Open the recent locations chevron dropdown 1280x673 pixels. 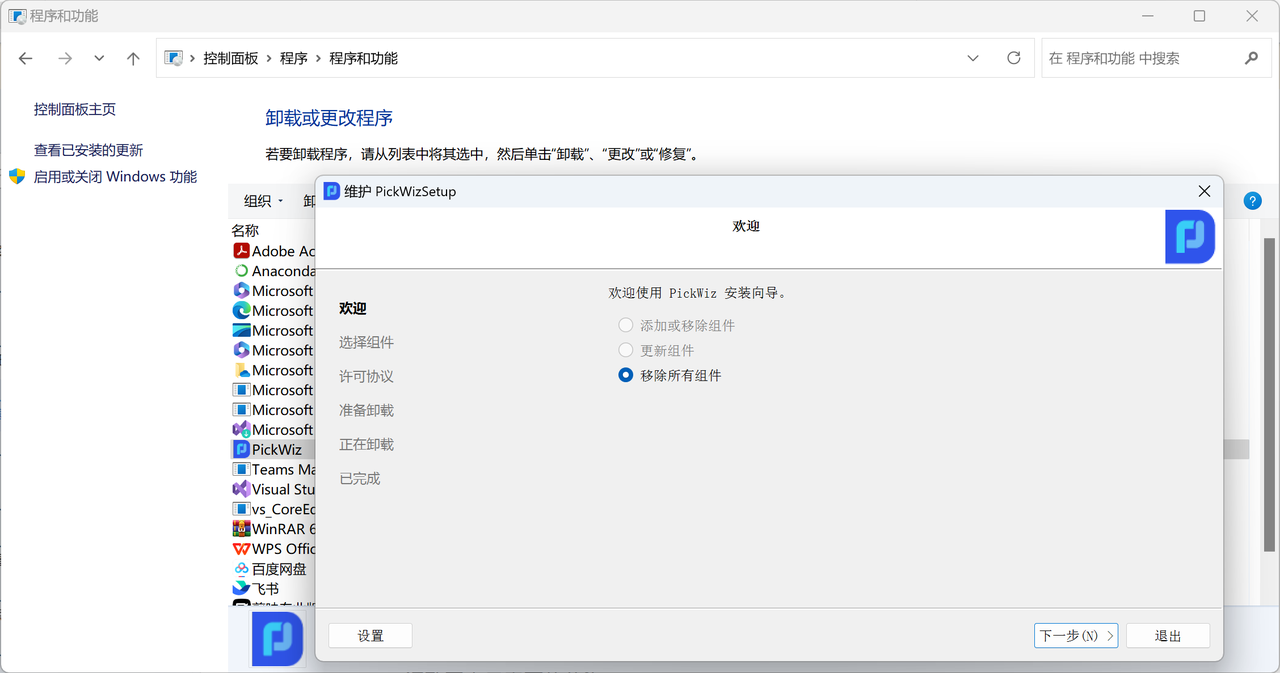[x=99, y=58]
